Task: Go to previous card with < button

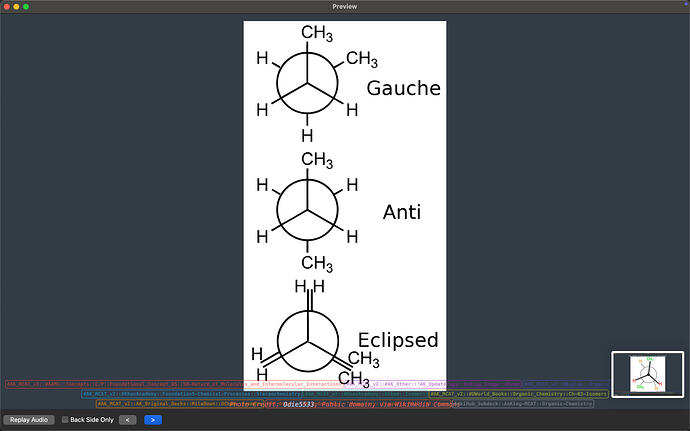Action: pos(128,420)
